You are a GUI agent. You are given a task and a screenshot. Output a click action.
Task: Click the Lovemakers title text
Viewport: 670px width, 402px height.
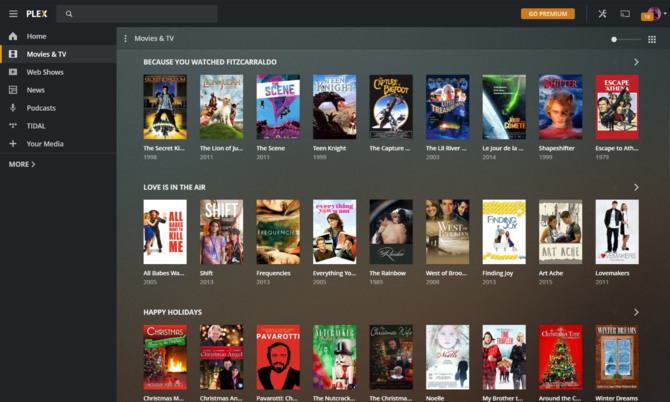tap(612, 273)
